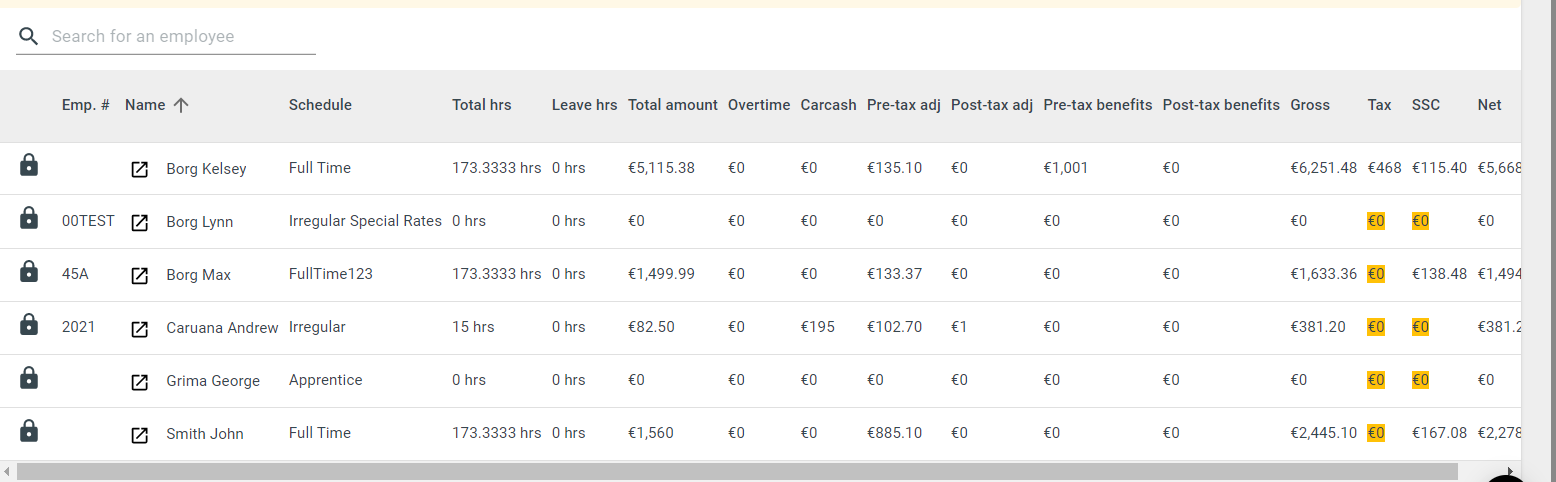Sort table by Schedule column header
Screen dimensions: 1556x482
click(x=320, y=105)
